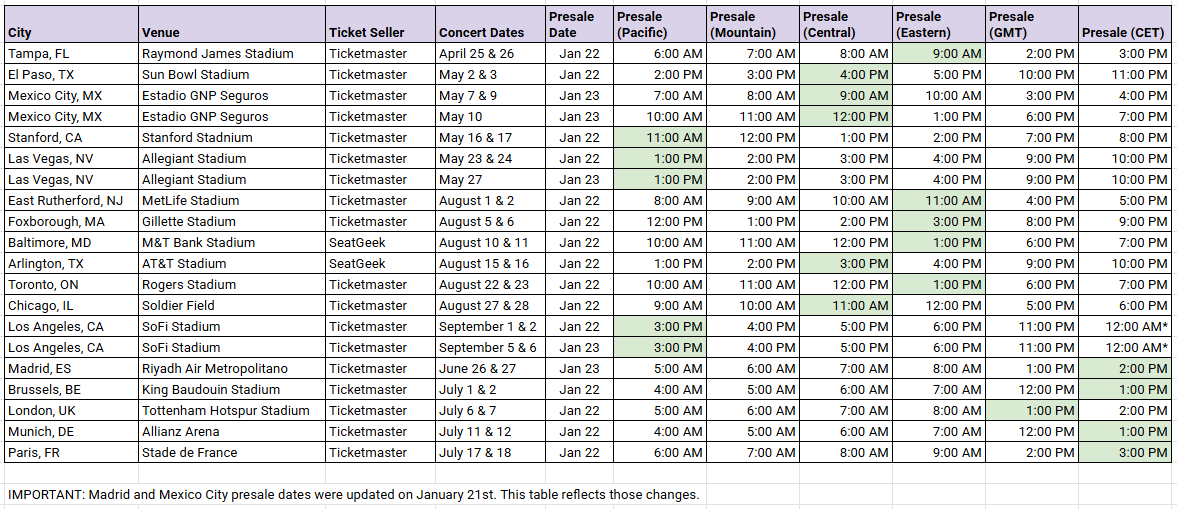Select the Ticket Seller column header

tap(381, 24)
